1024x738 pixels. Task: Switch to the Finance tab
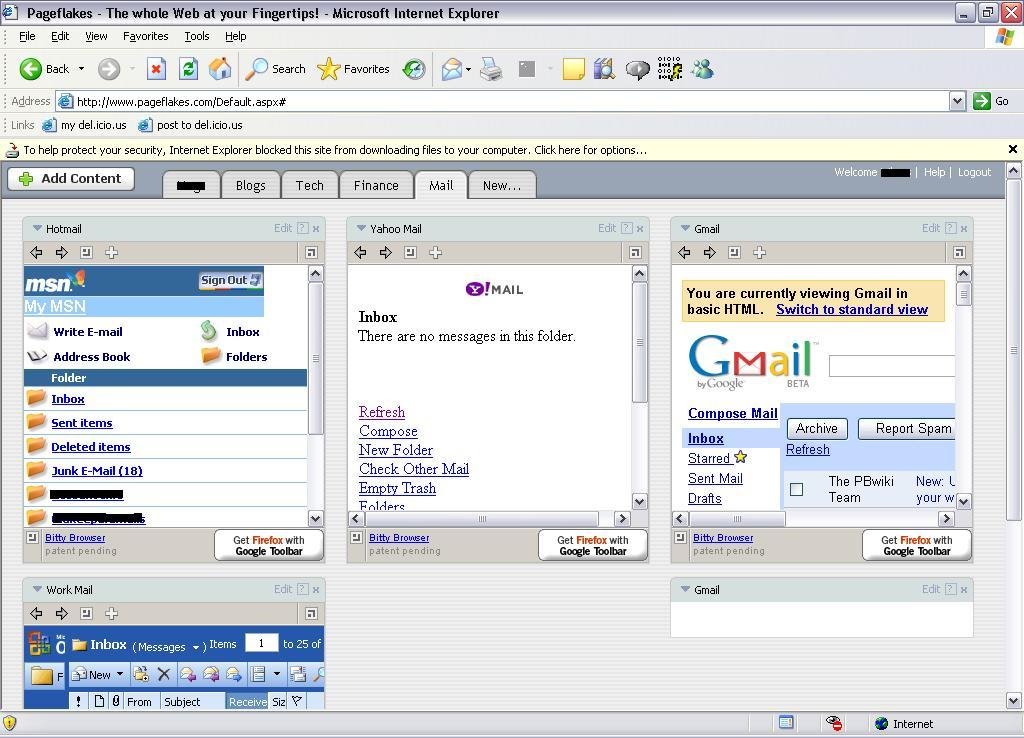(376, 185)
